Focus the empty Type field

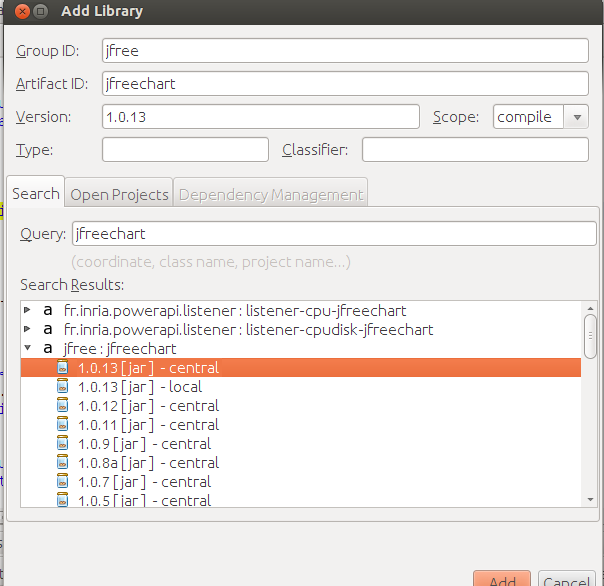(185, 149)
